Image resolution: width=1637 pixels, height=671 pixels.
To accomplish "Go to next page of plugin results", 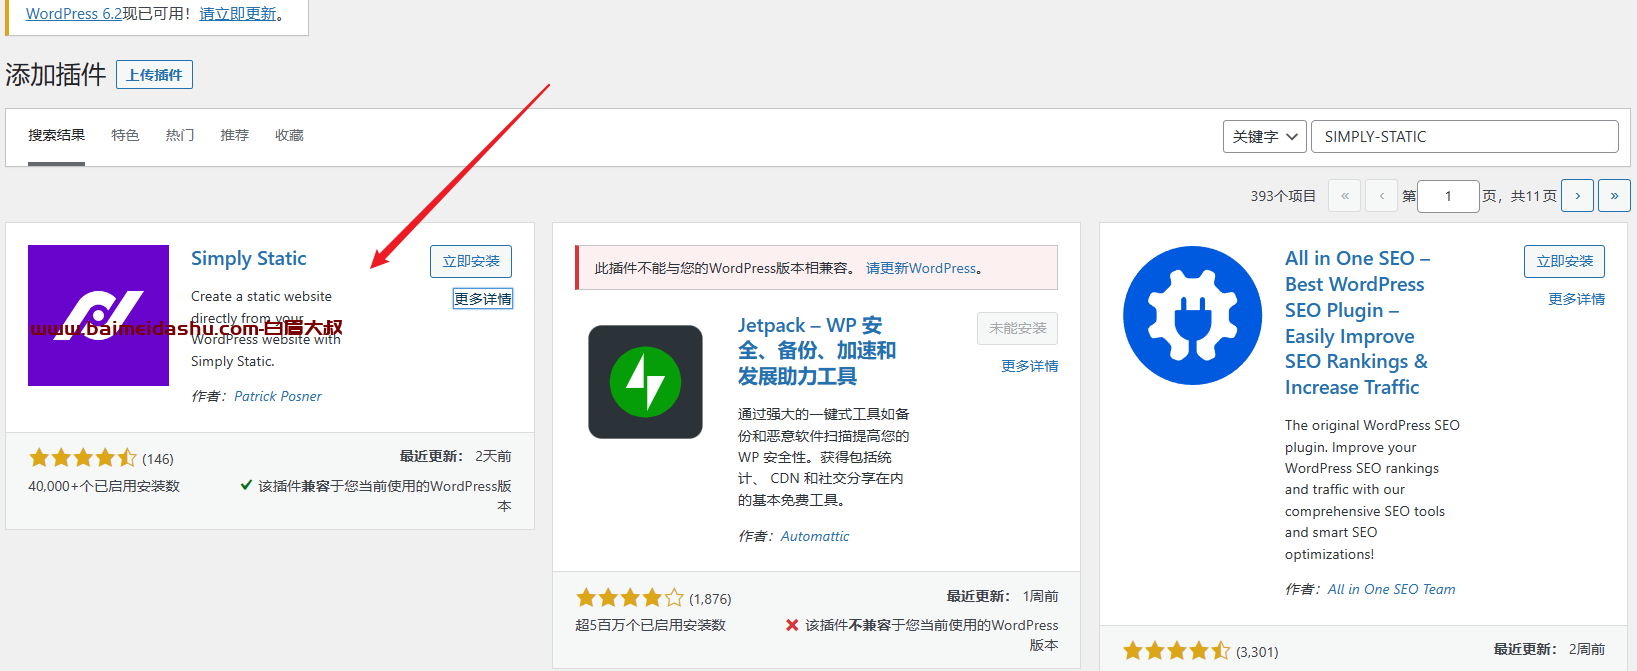I will (1578, 196).
